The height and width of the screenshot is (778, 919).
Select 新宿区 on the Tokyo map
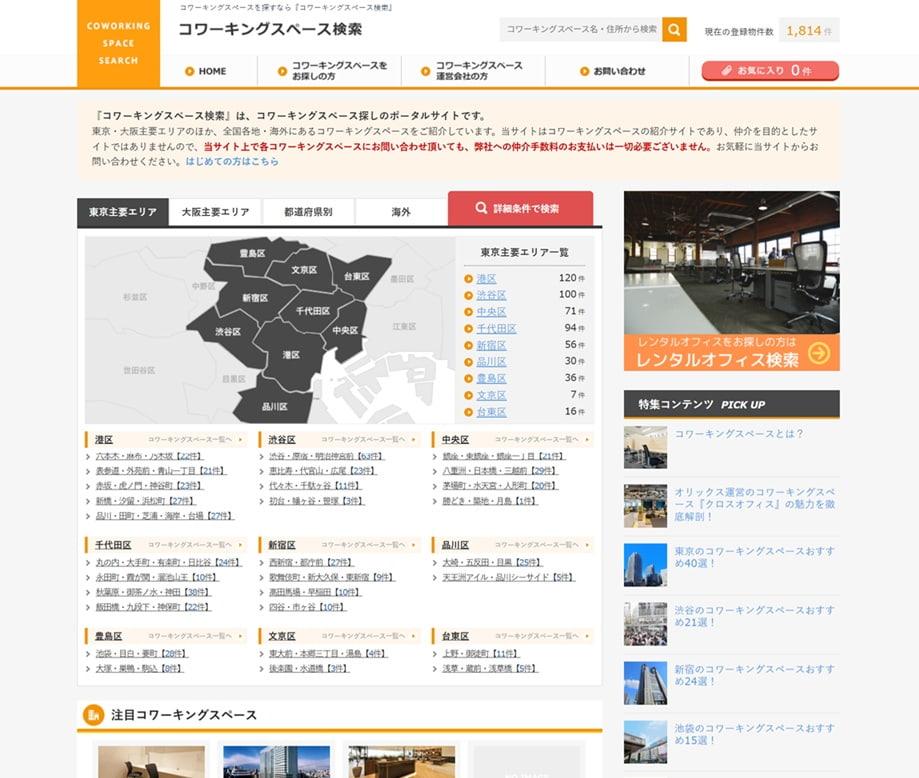(x=255, y=298)
